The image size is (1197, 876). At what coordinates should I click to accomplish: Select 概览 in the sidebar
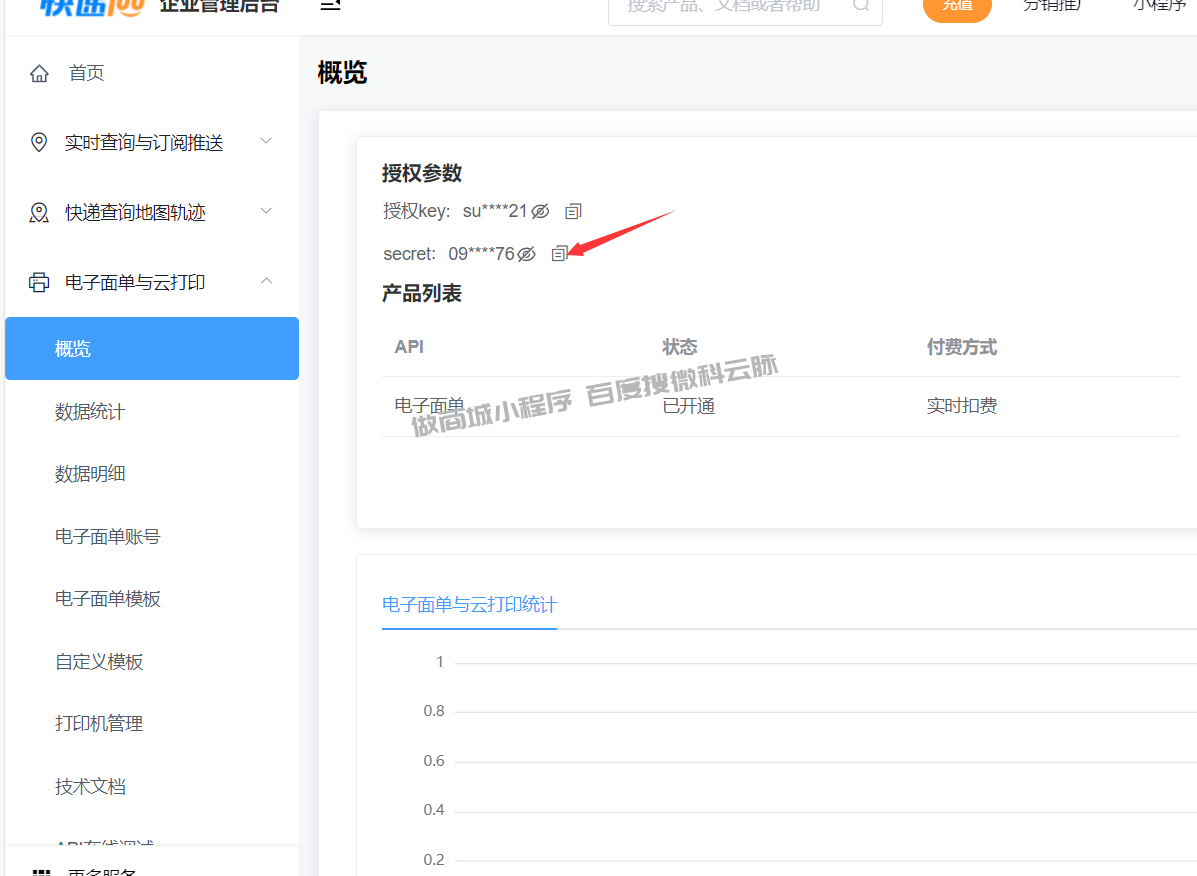click(152, 349)
